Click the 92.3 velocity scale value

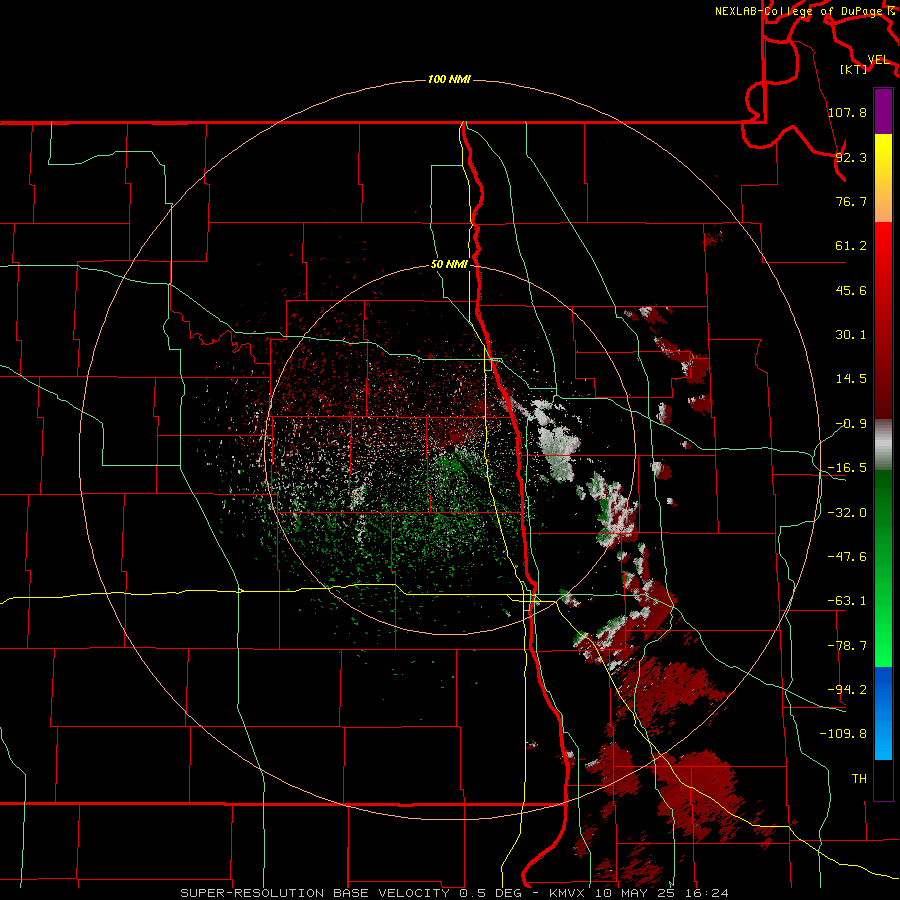click(x=851, y=157)
